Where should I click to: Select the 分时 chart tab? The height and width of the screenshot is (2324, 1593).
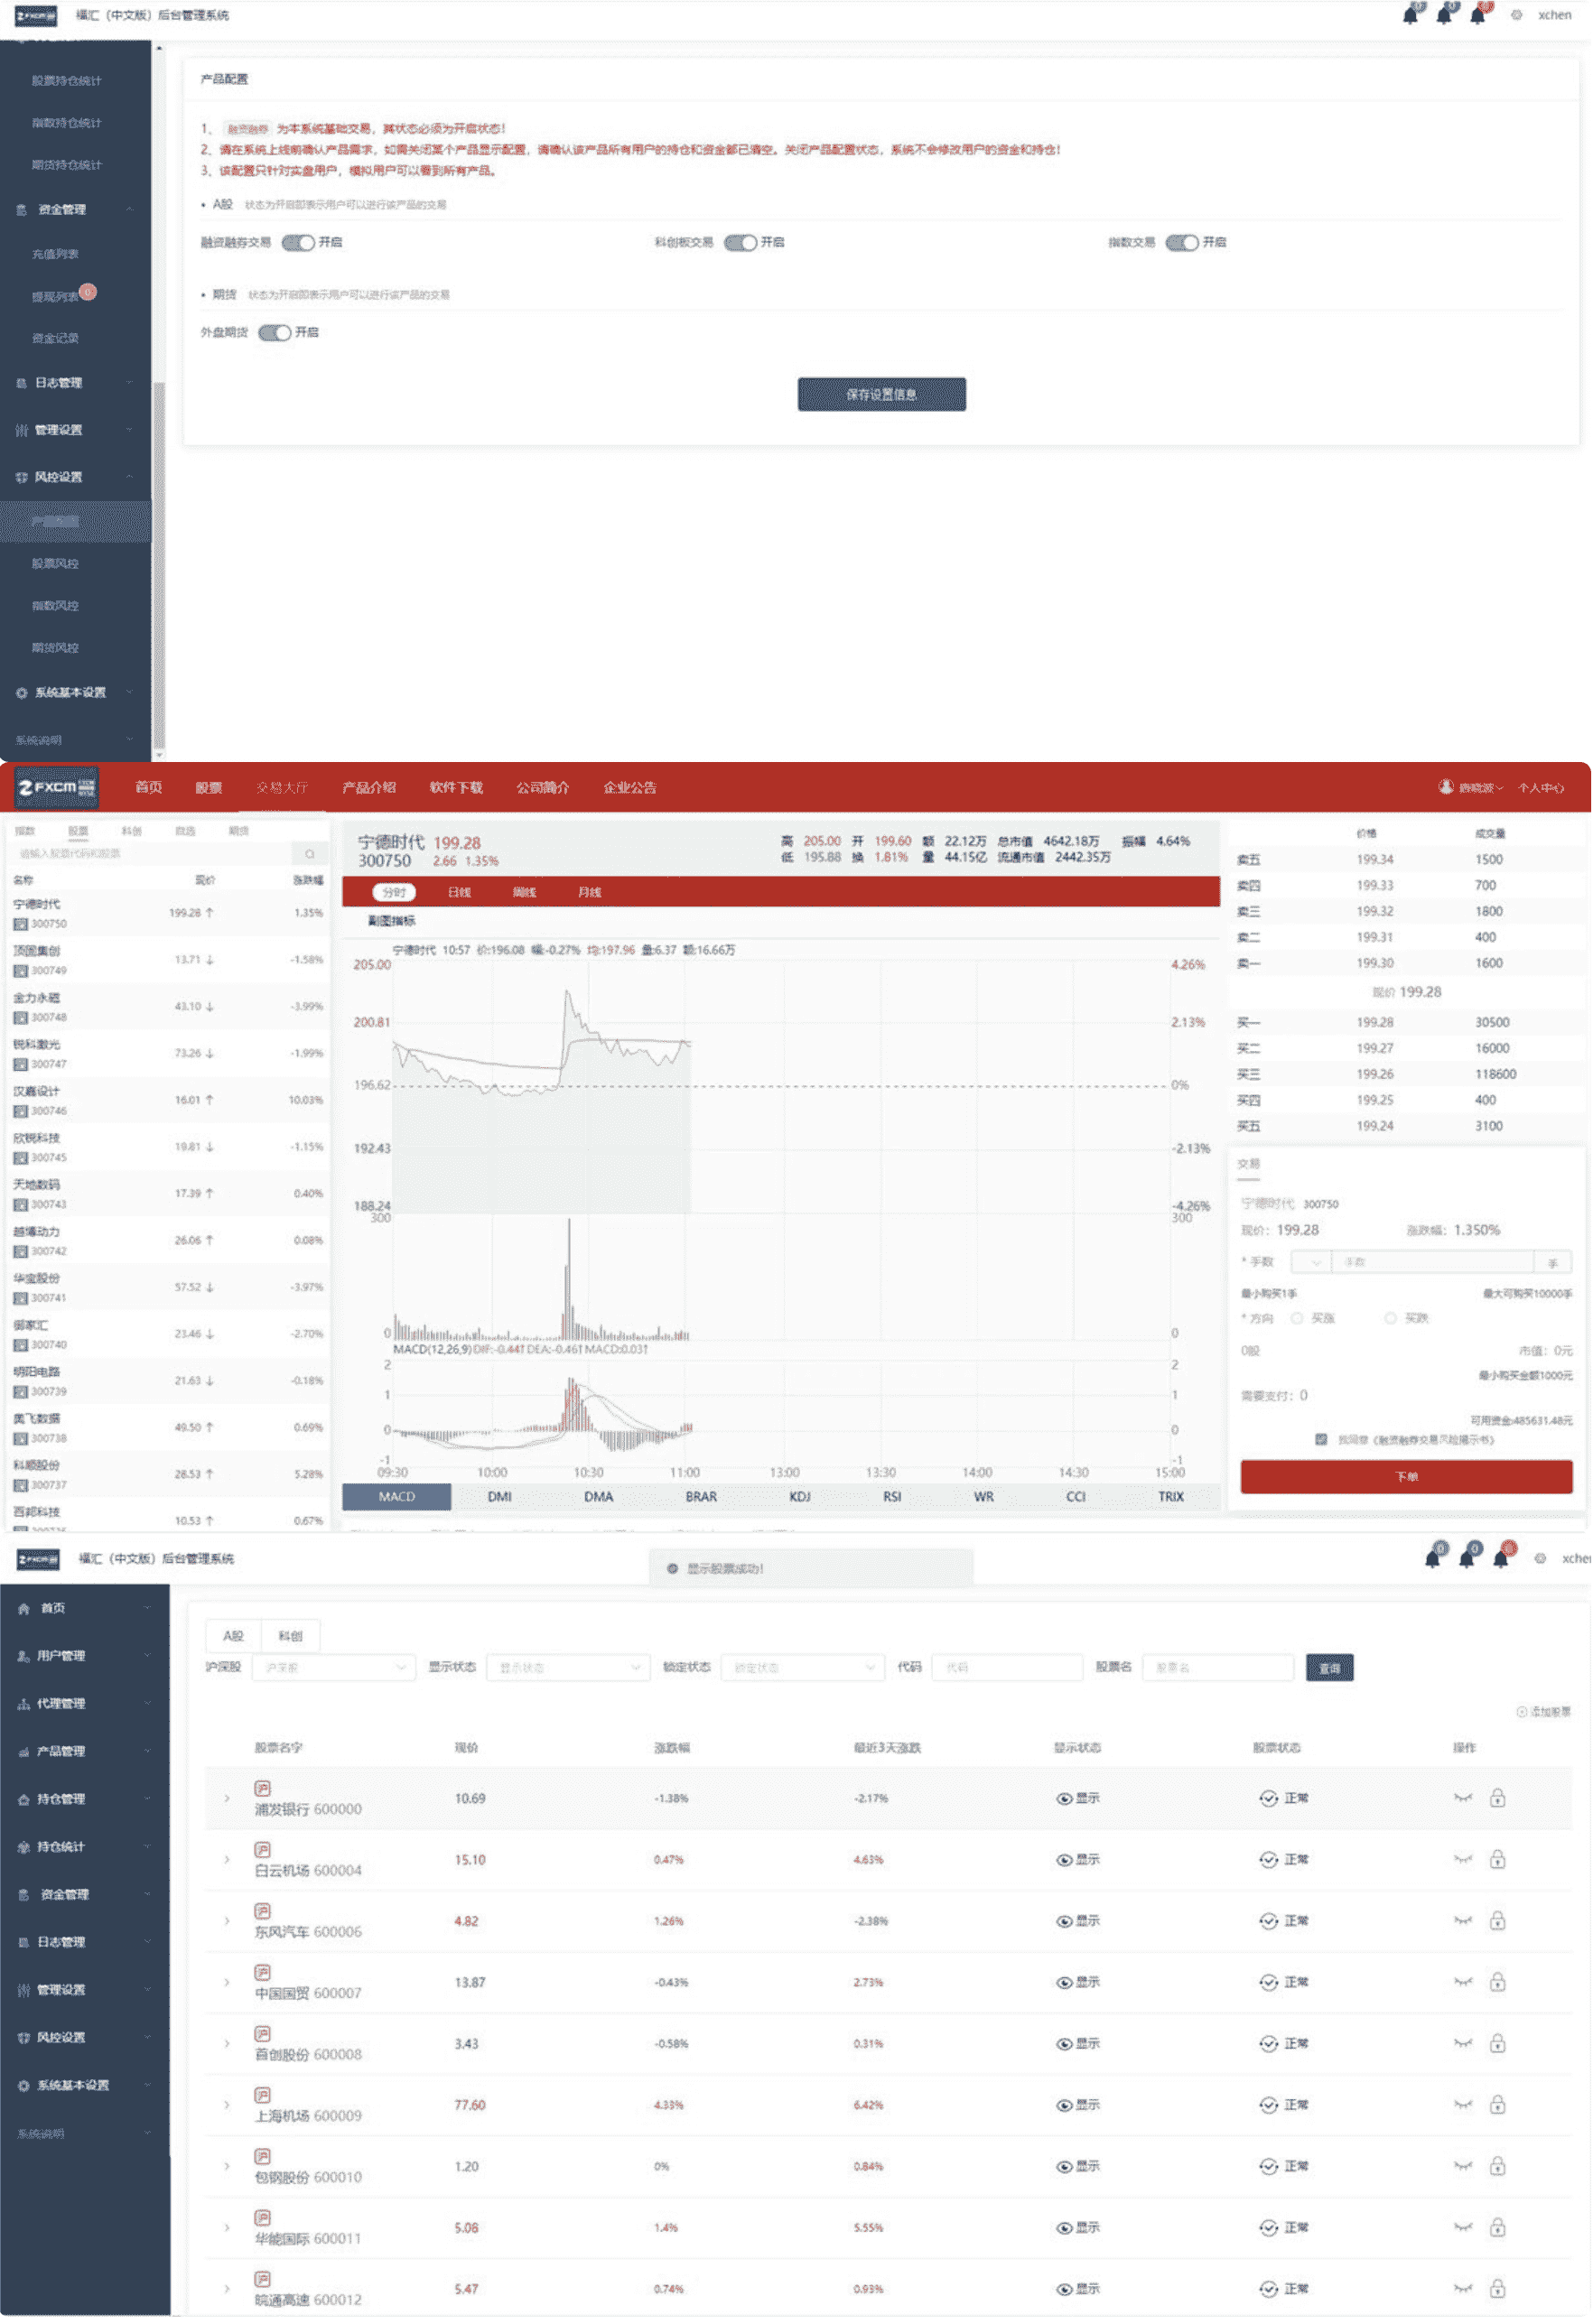(394, 893)
